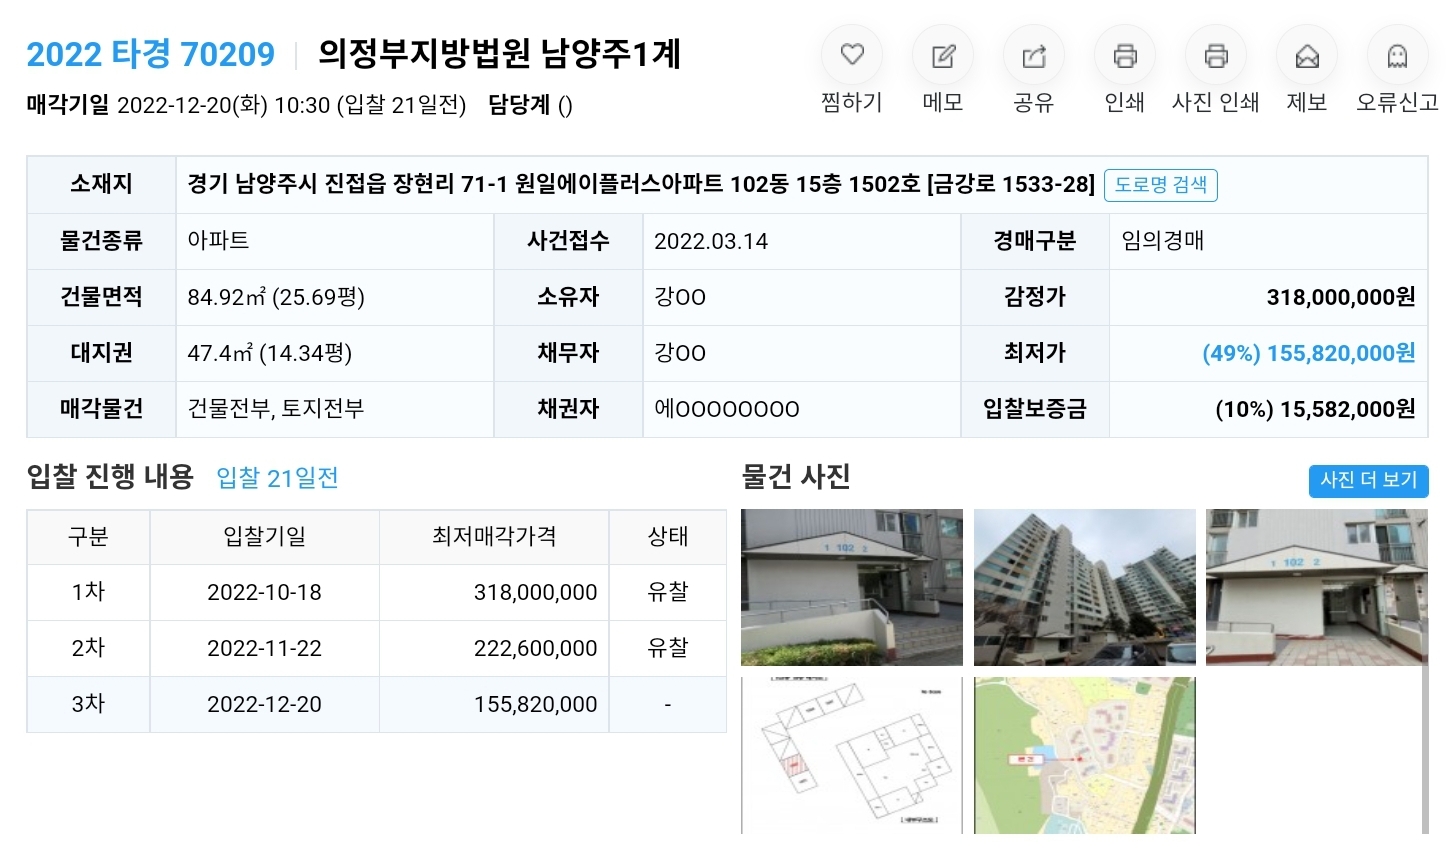
Task: Click bid date 2022-11-22
Action: click(264, 648)
